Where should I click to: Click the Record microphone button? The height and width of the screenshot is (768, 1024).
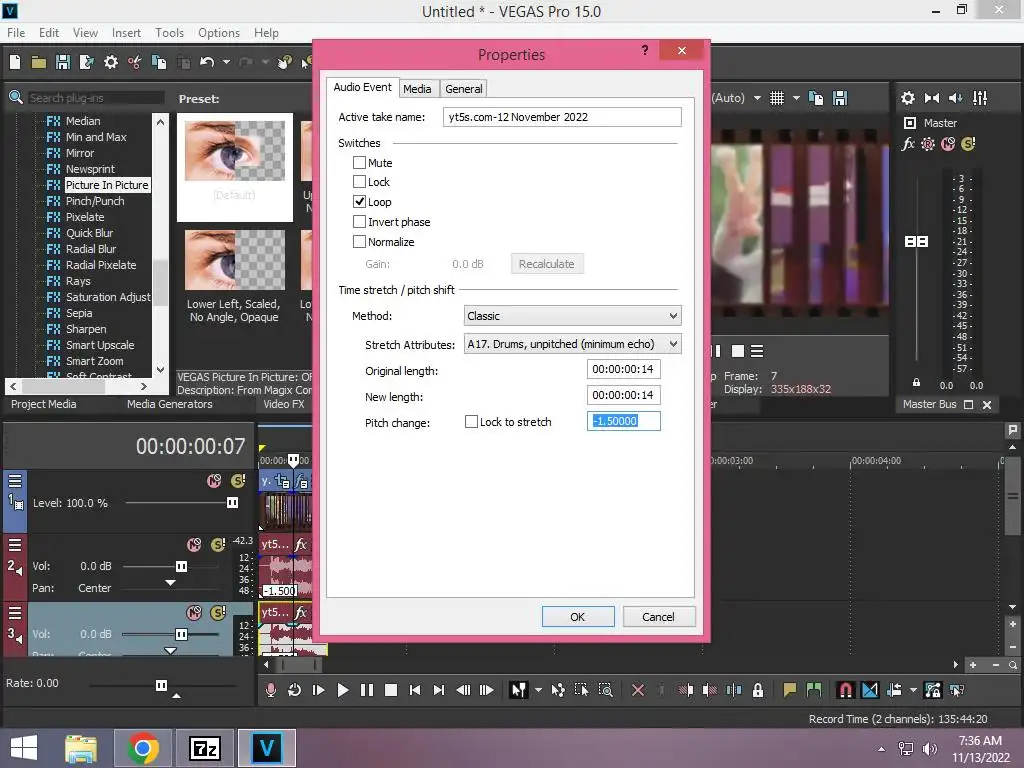pyautogui.click(x=270, y=690)
